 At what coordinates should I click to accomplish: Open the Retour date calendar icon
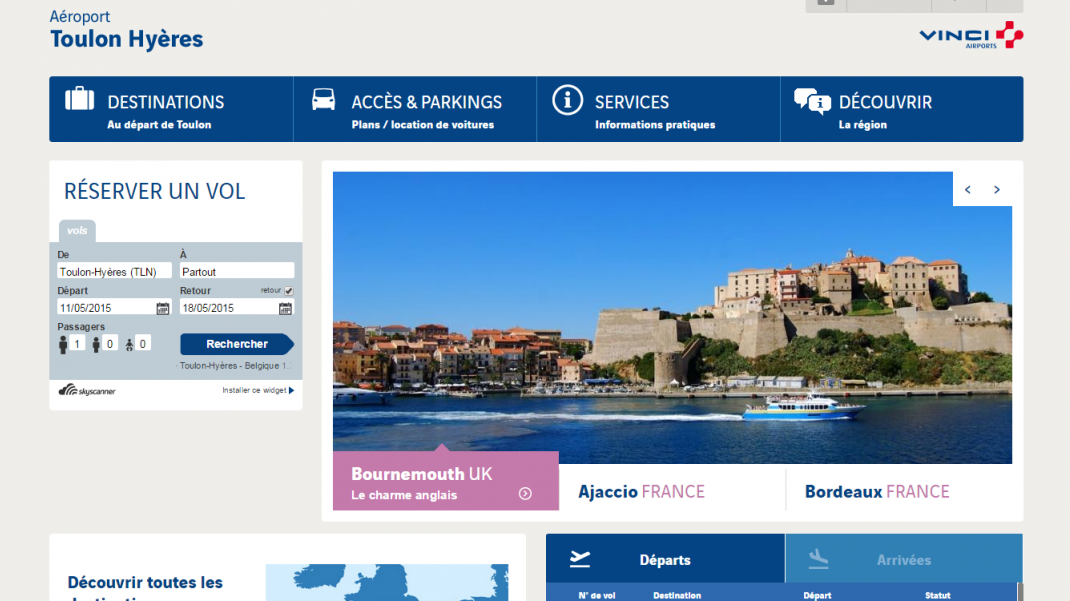pos(285,308)
